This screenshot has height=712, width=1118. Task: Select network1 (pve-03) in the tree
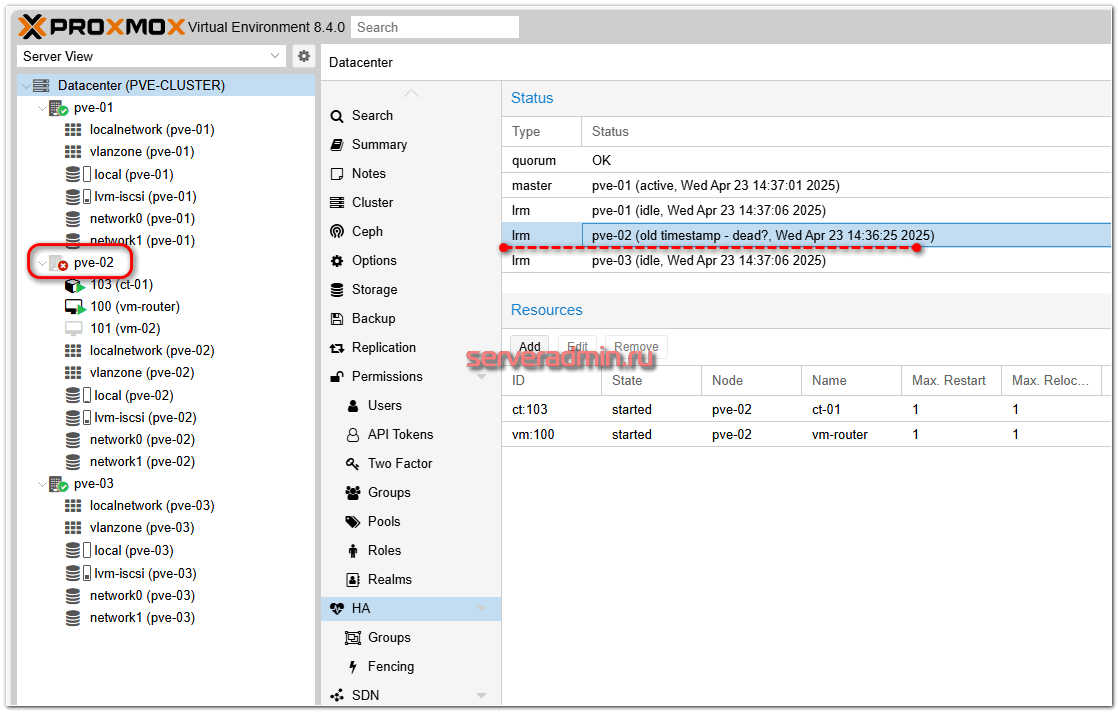142,618
